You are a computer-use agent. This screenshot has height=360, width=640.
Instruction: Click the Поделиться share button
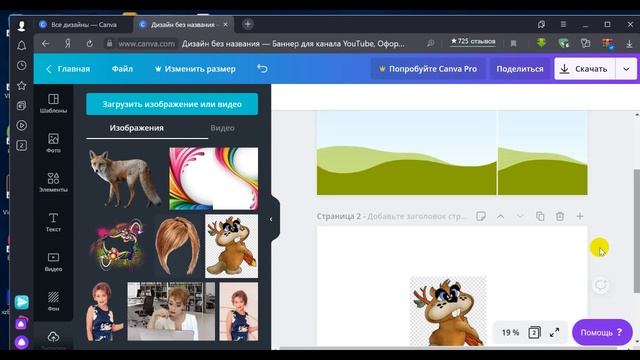520,69
